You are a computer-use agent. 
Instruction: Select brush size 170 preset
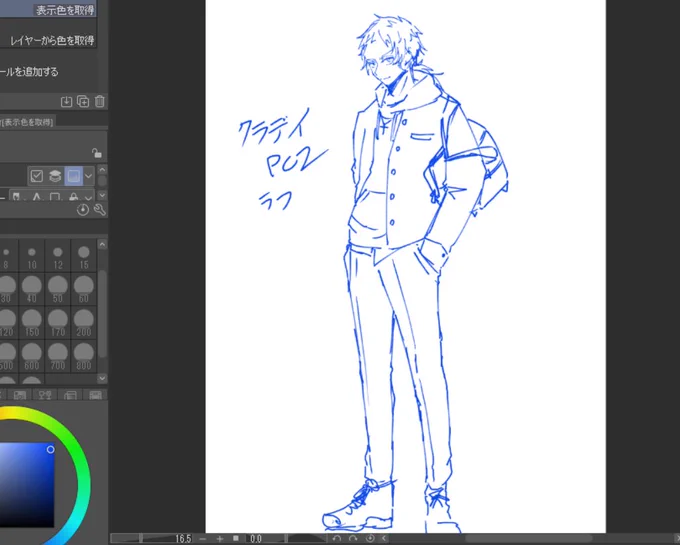click(x=58, y=323)
